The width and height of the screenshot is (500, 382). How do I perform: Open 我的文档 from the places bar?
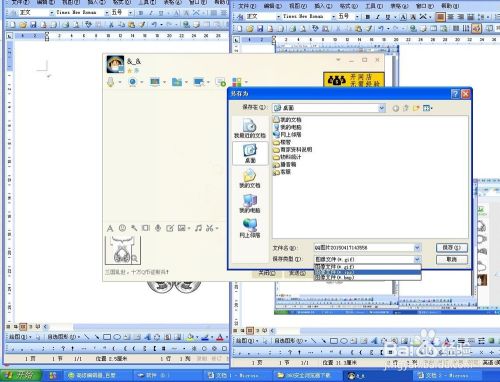coord(250,178)
